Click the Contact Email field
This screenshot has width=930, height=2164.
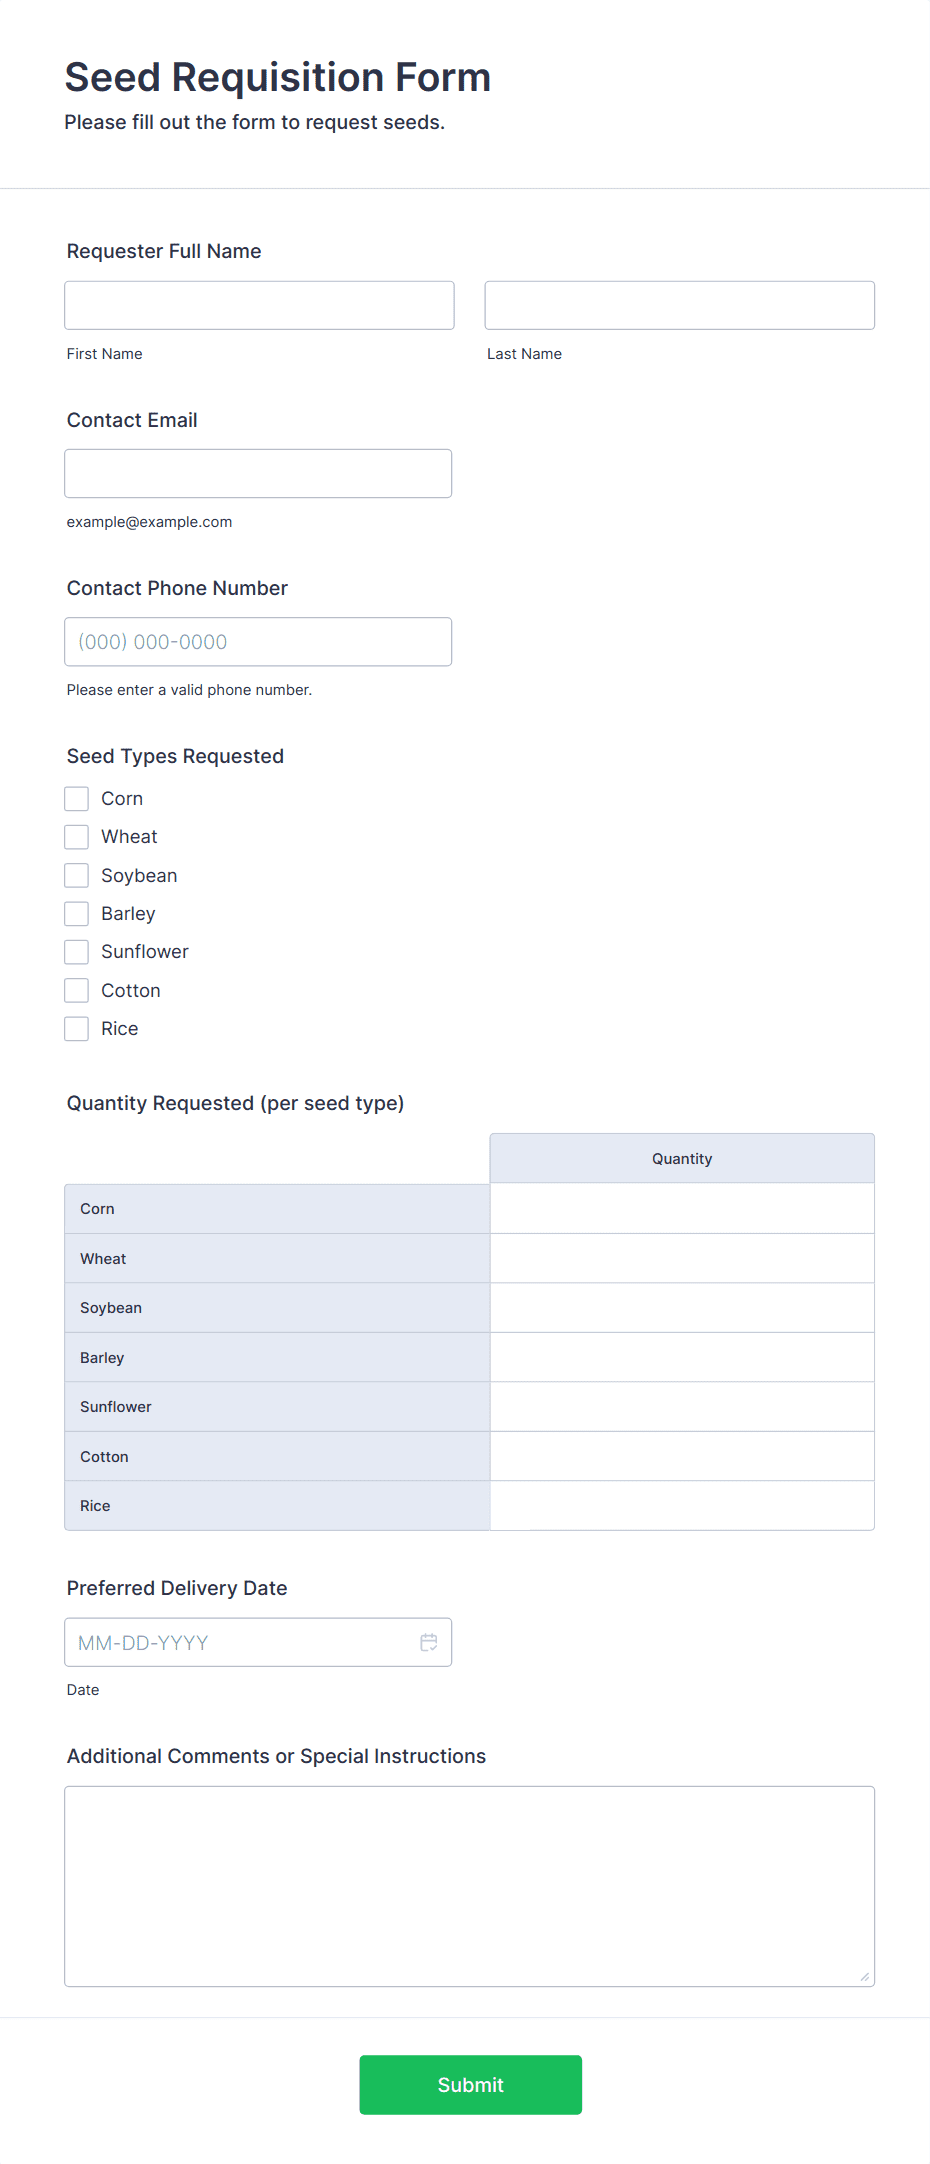tap(258, 473)
